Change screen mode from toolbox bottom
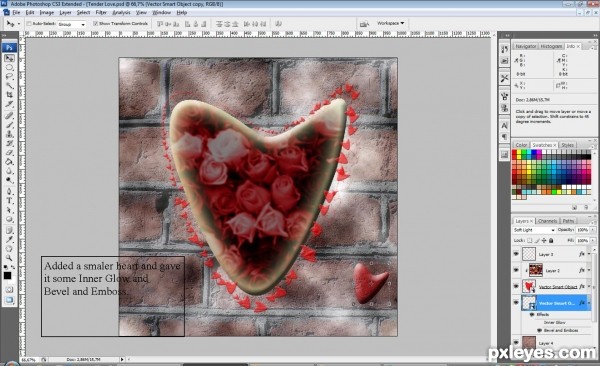 (9, 300)
